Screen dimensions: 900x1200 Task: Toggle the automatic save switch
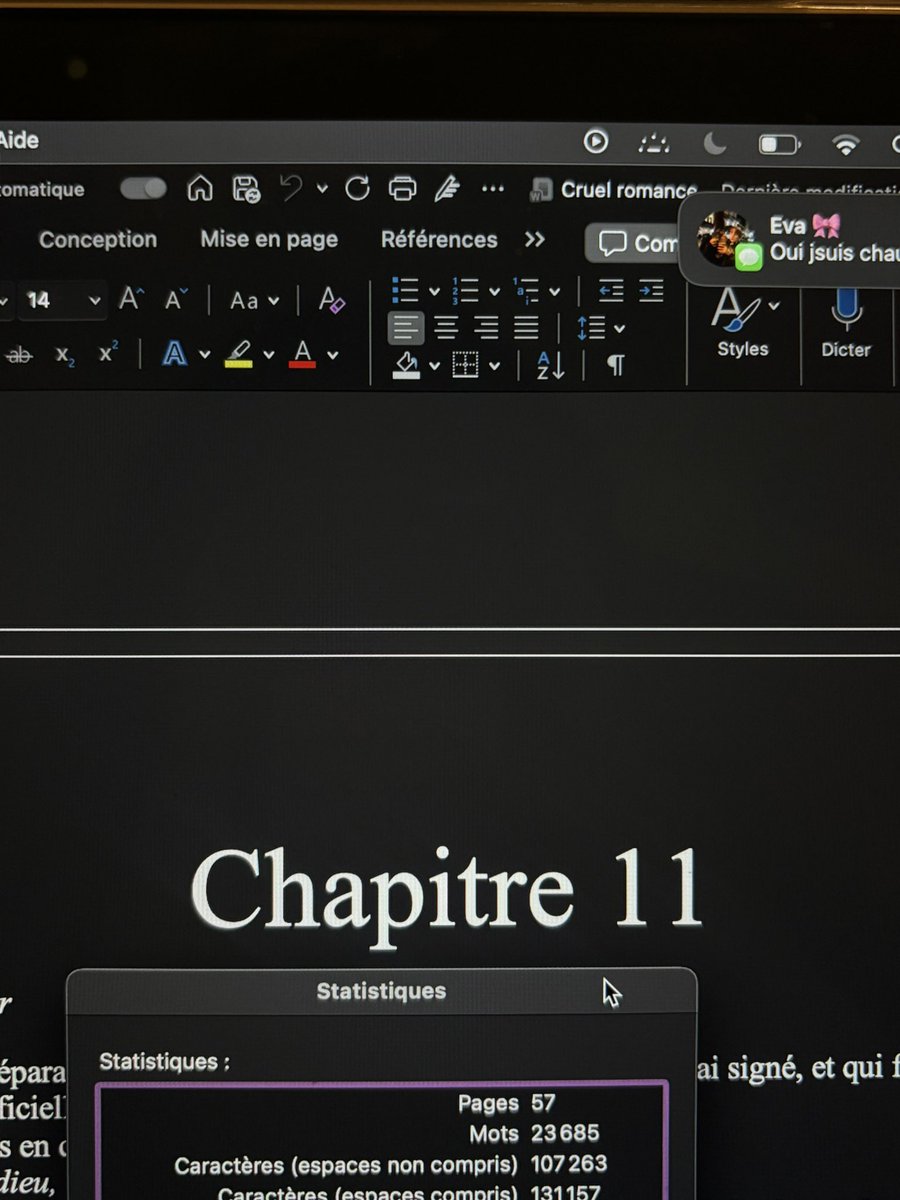click(143, 189)
